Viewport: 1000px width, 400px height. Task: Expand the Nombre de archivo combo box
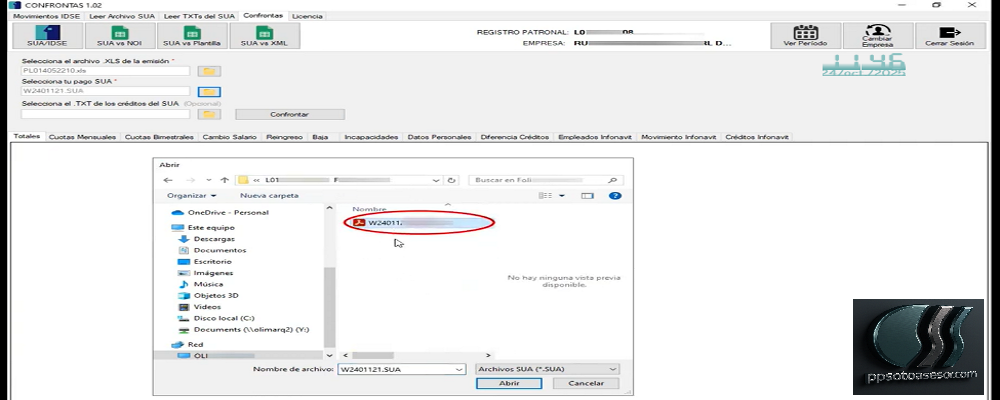coord(458,369)
